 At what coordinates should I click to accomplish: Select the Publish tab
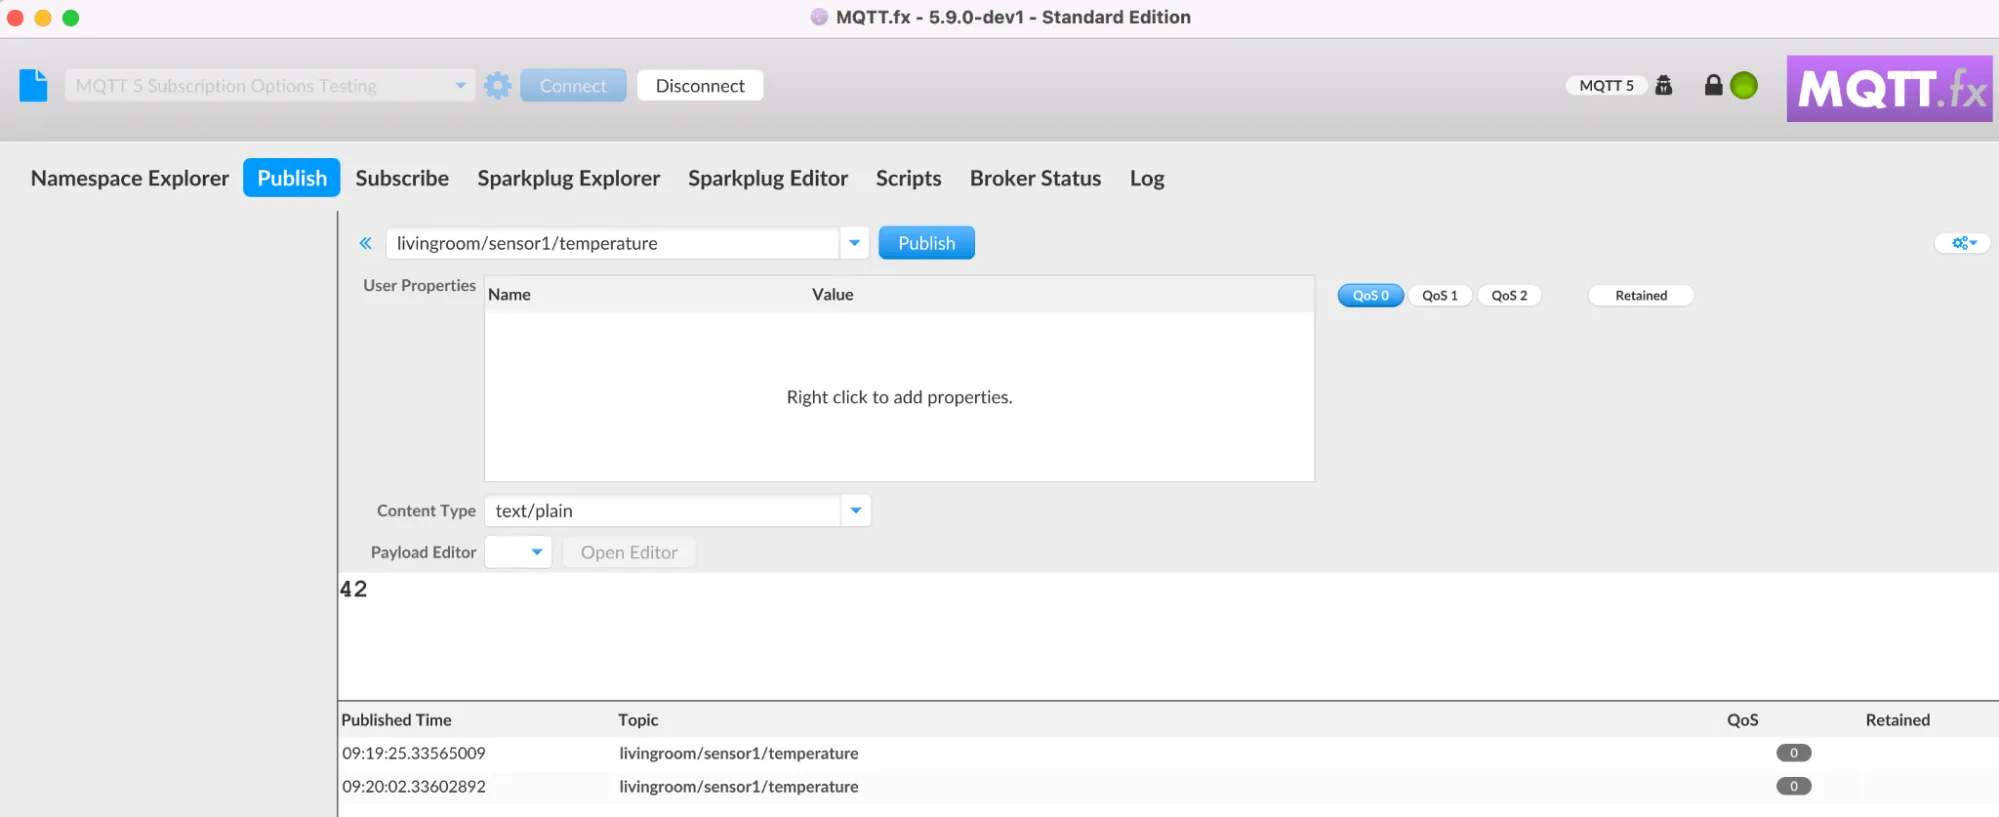coord(292,178)
